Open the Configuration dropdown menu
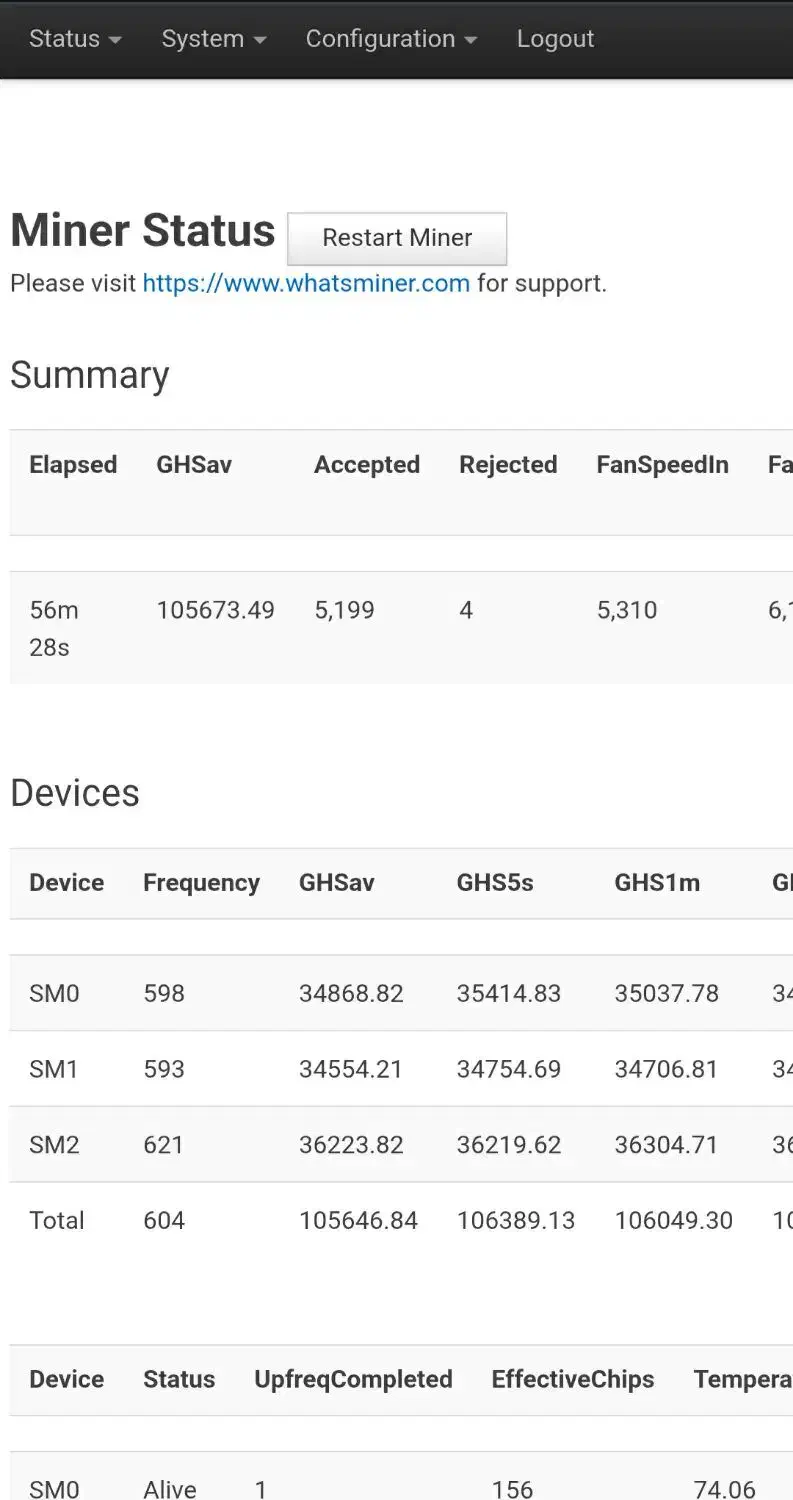The height and width of the screenshot is (1500, 793). click(x=391, y=39)
